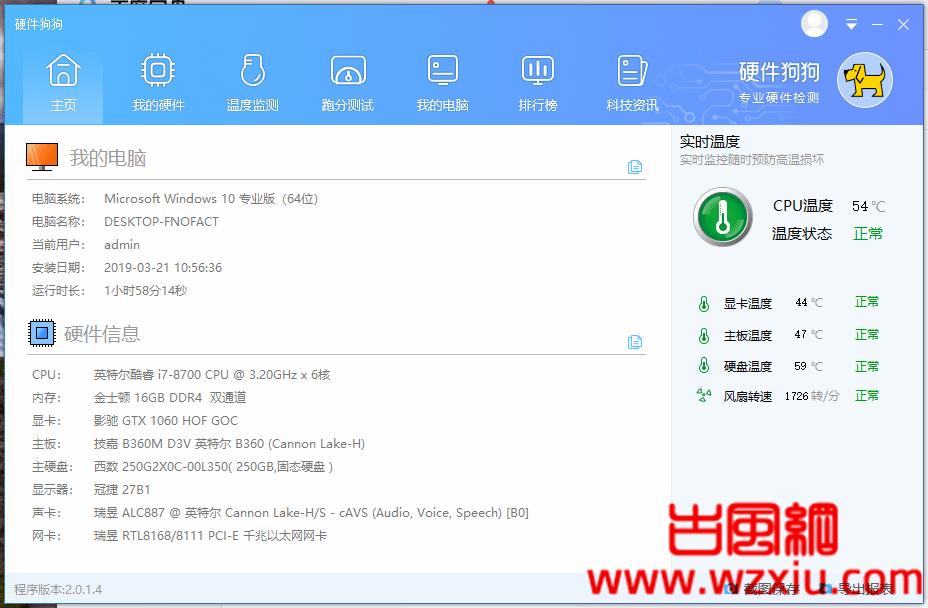Open 科技资讯 tech news tab
The image size is (928, 608).
point(632,83)
